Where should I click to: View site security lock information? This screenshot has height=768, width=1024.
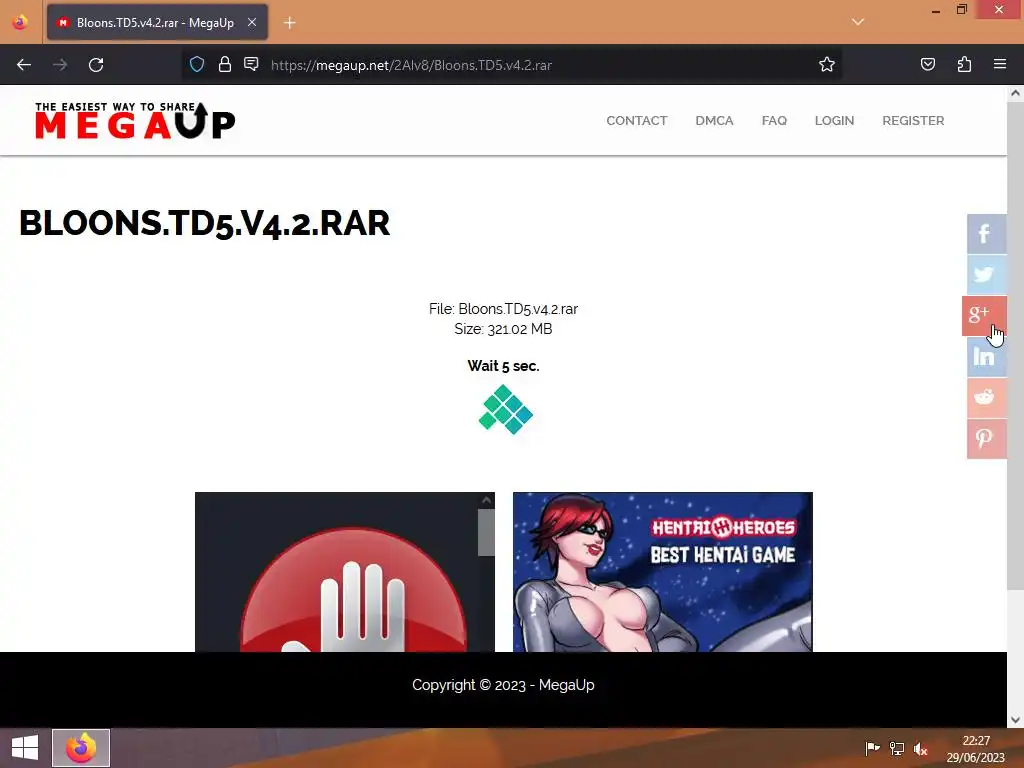pyautogui.click(x=225, y=65)
